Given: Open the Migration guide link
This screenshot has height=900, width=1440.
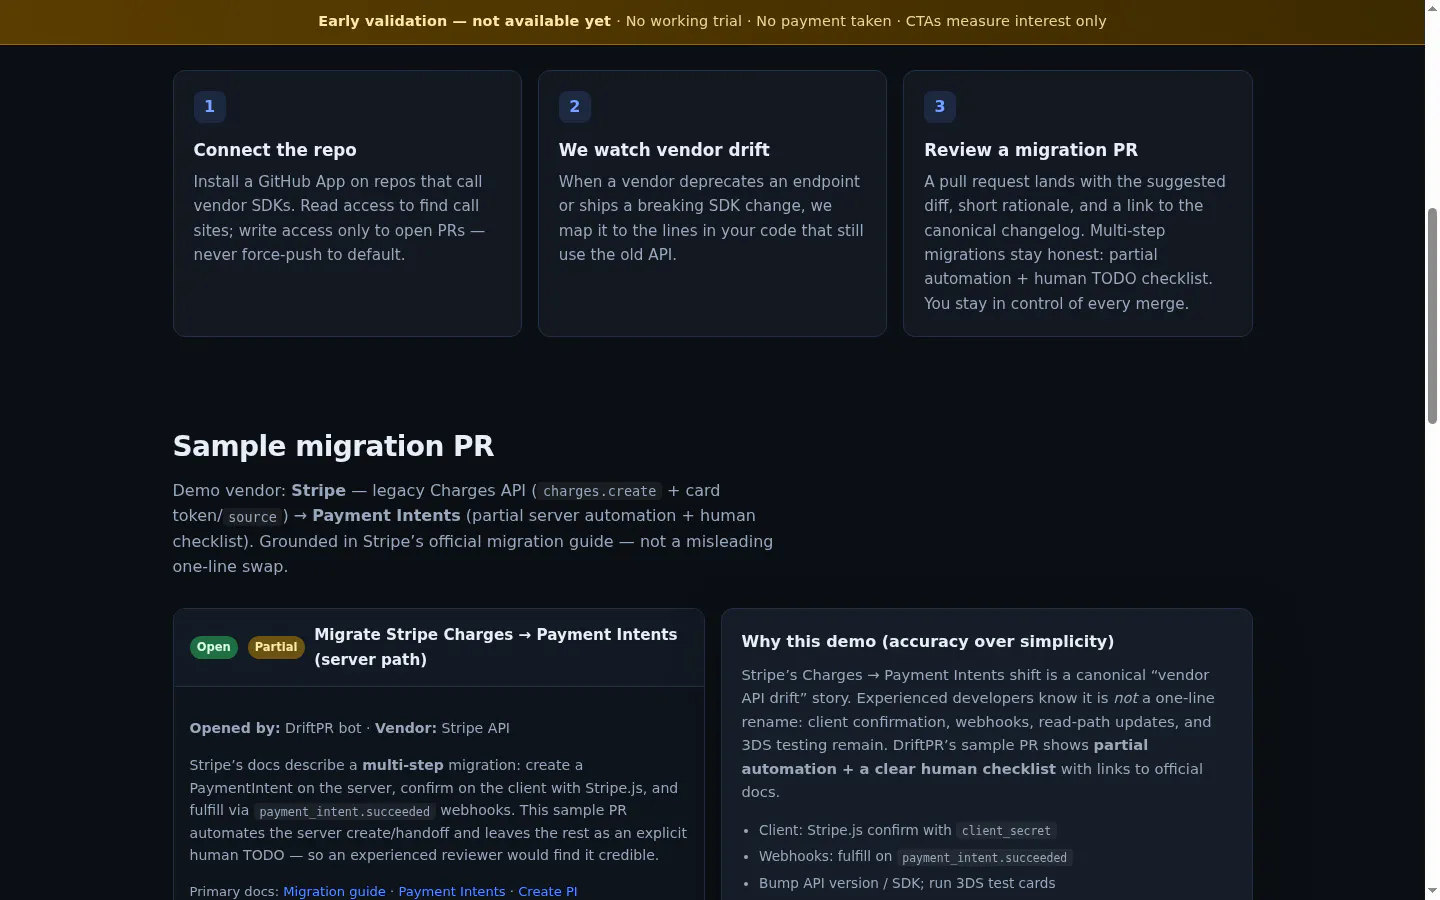Looking at the screenshot, I should pyautogui.click(x=334, y=891).
